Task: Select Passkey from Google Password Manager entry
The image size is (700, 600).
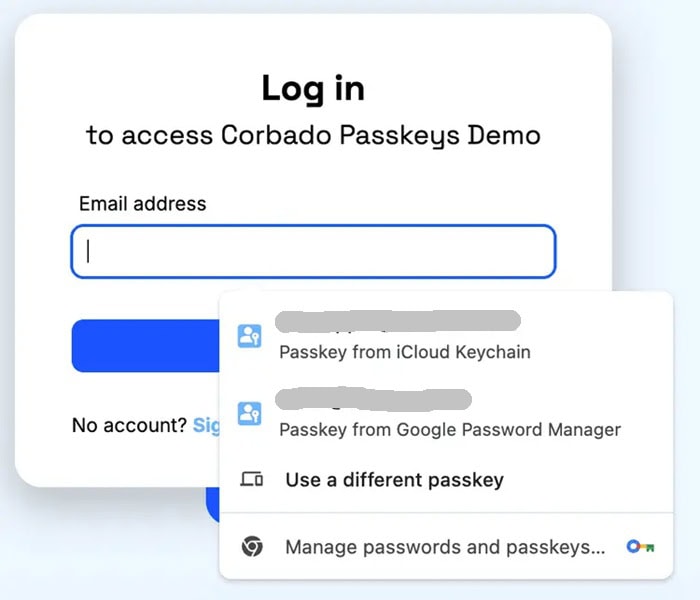Action: click(446, 413)
